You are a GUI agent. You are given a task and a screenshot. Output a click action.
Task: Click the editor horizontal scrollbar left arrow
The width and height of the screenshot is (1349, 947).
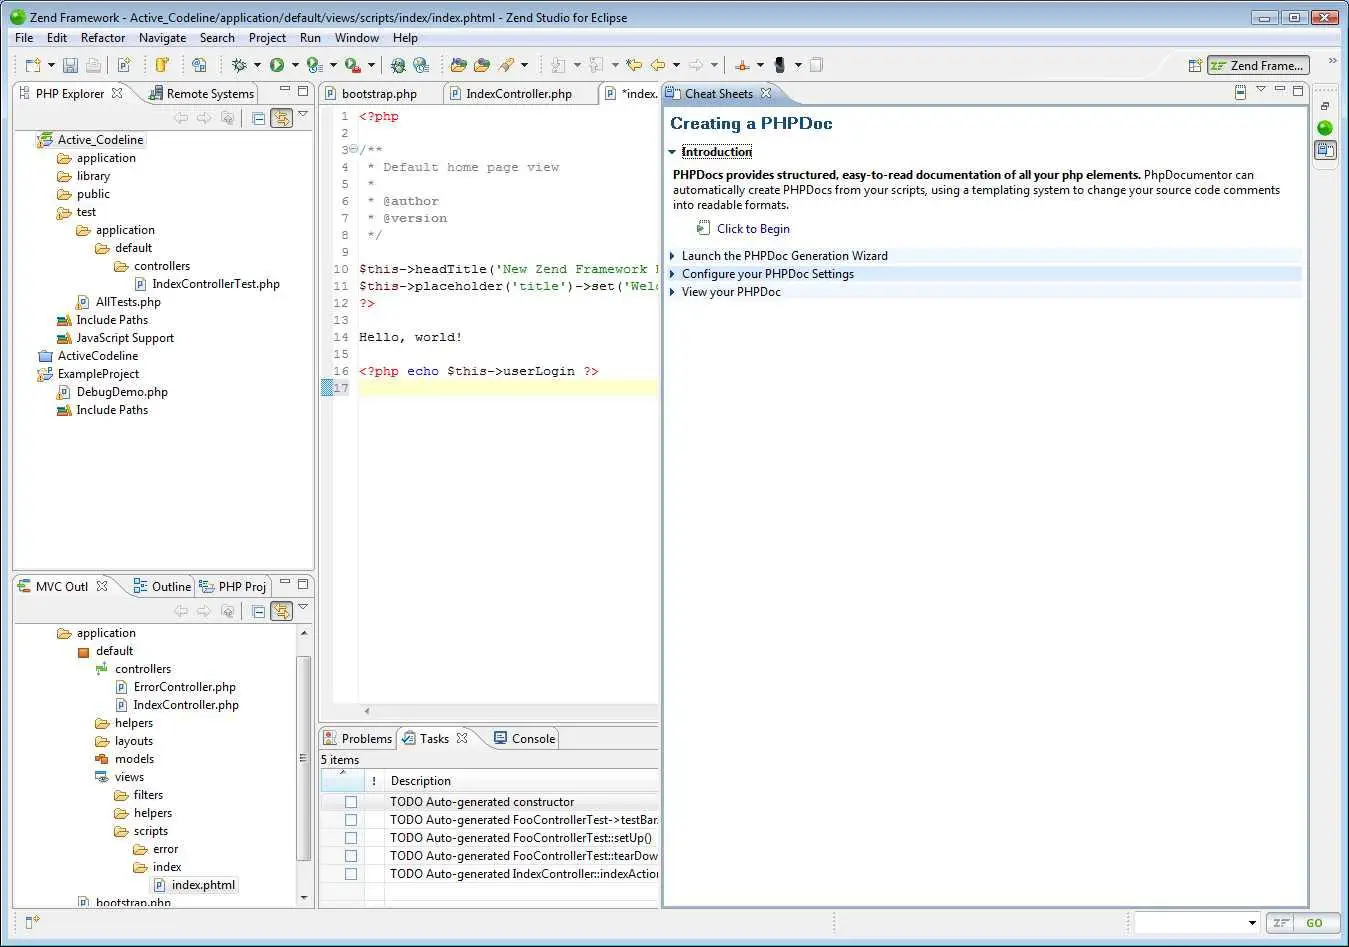coord(367,711)
